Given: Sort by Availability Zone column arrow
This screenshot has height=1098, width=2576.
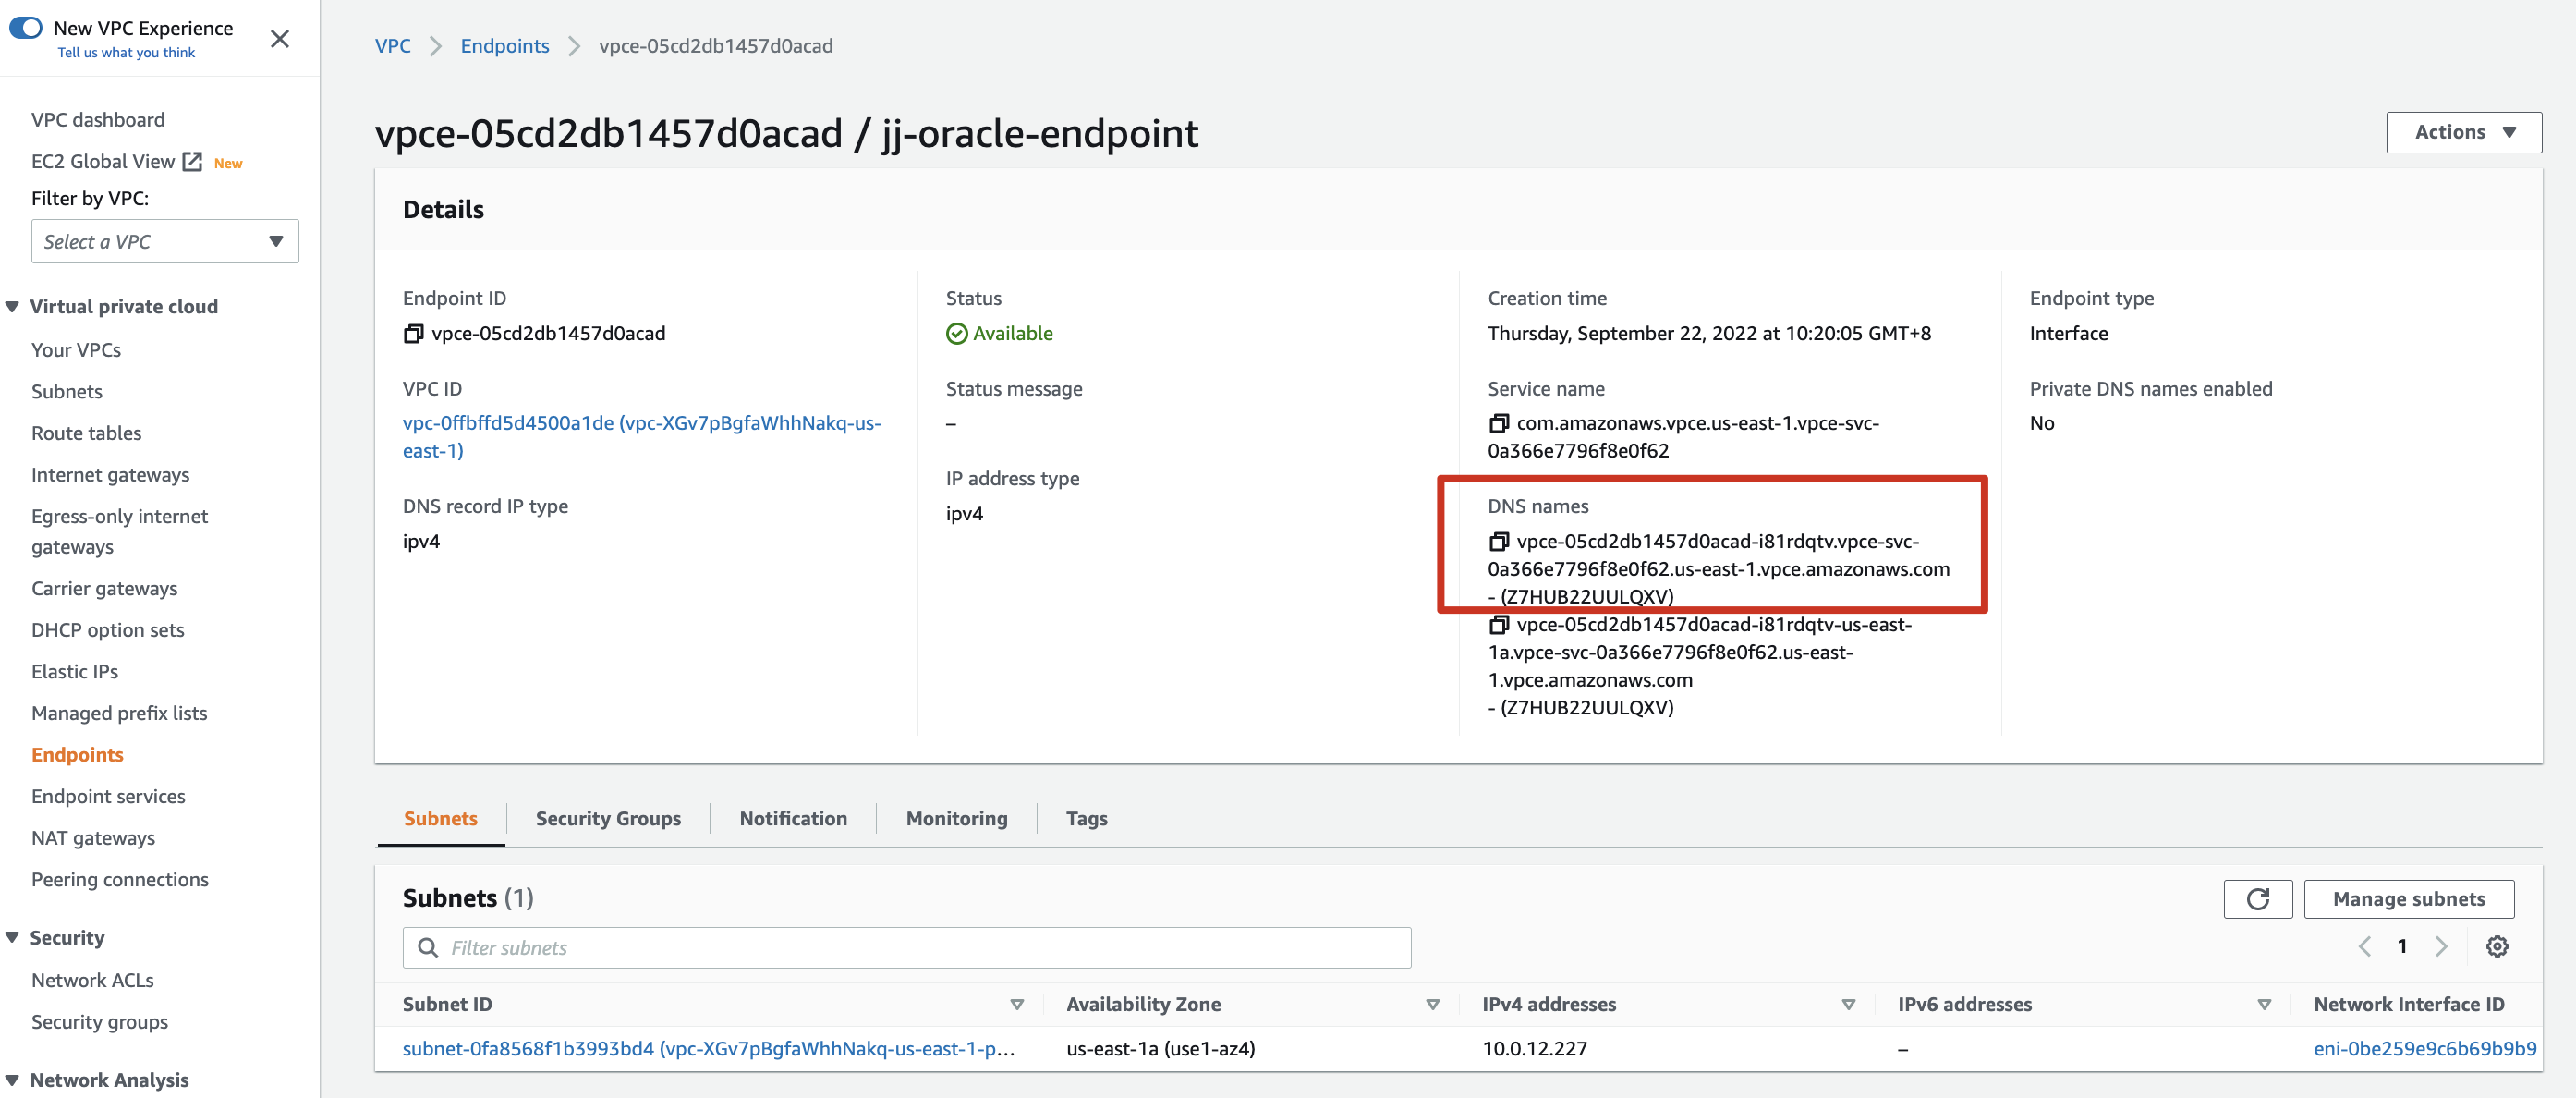Looking at the screenshot, I should point(1433,1005).
